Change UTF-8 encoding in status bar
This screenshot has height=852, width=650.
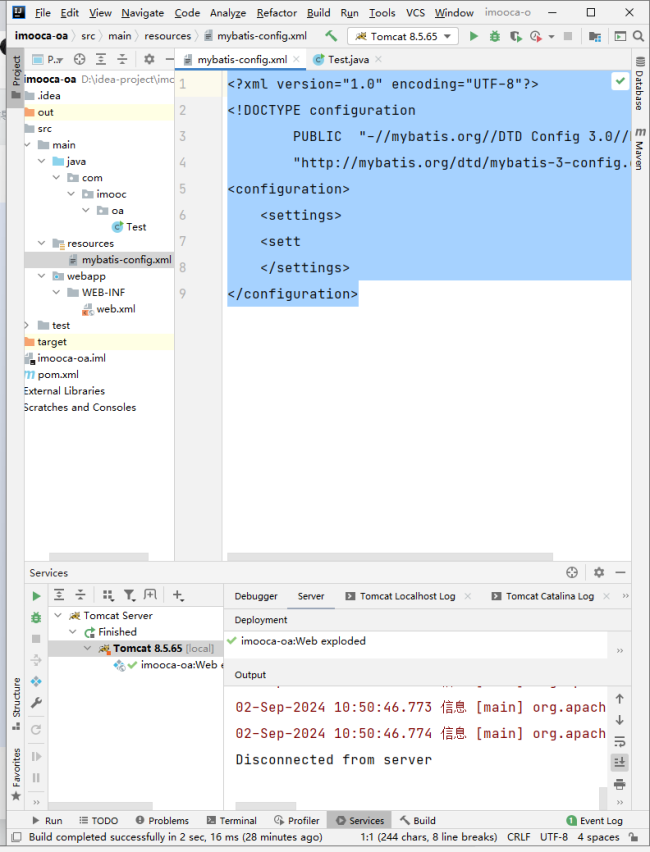coord(554,837)
